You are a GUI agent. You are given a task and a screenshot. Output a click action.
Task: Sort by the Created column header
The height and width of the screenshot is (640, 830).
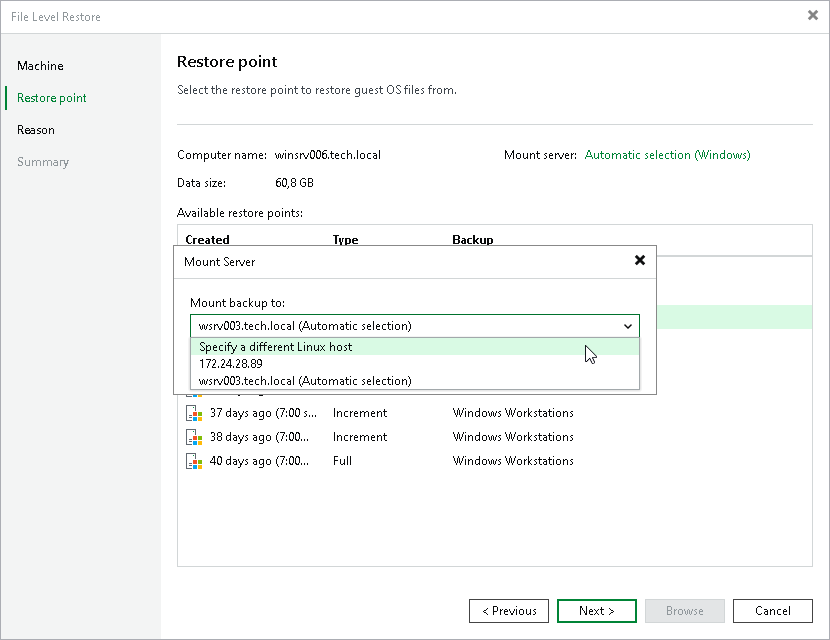coord(207,239)
